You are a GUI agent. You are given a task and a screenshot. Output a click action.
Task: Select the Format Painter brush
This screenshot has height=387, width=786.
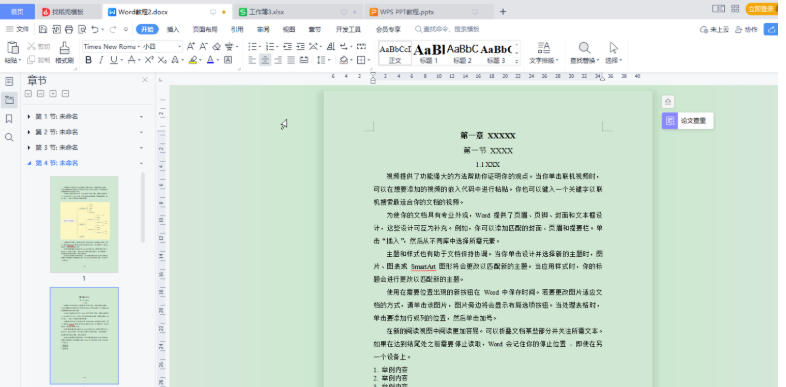(65, 48)
